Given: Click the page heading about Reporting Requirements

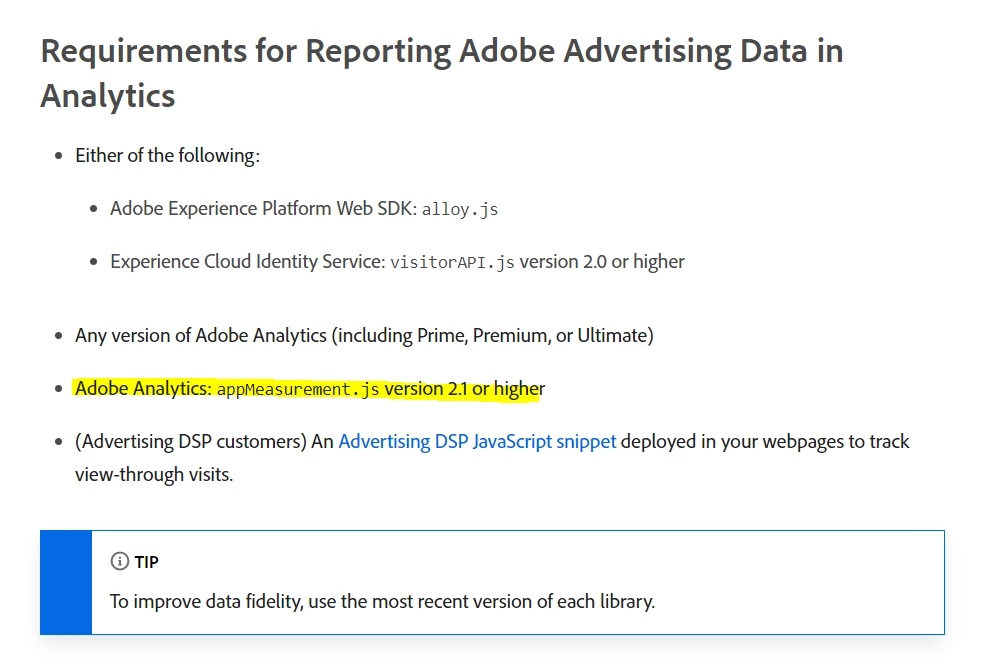Looking at the screenshot, I should [x=441, y=52].
